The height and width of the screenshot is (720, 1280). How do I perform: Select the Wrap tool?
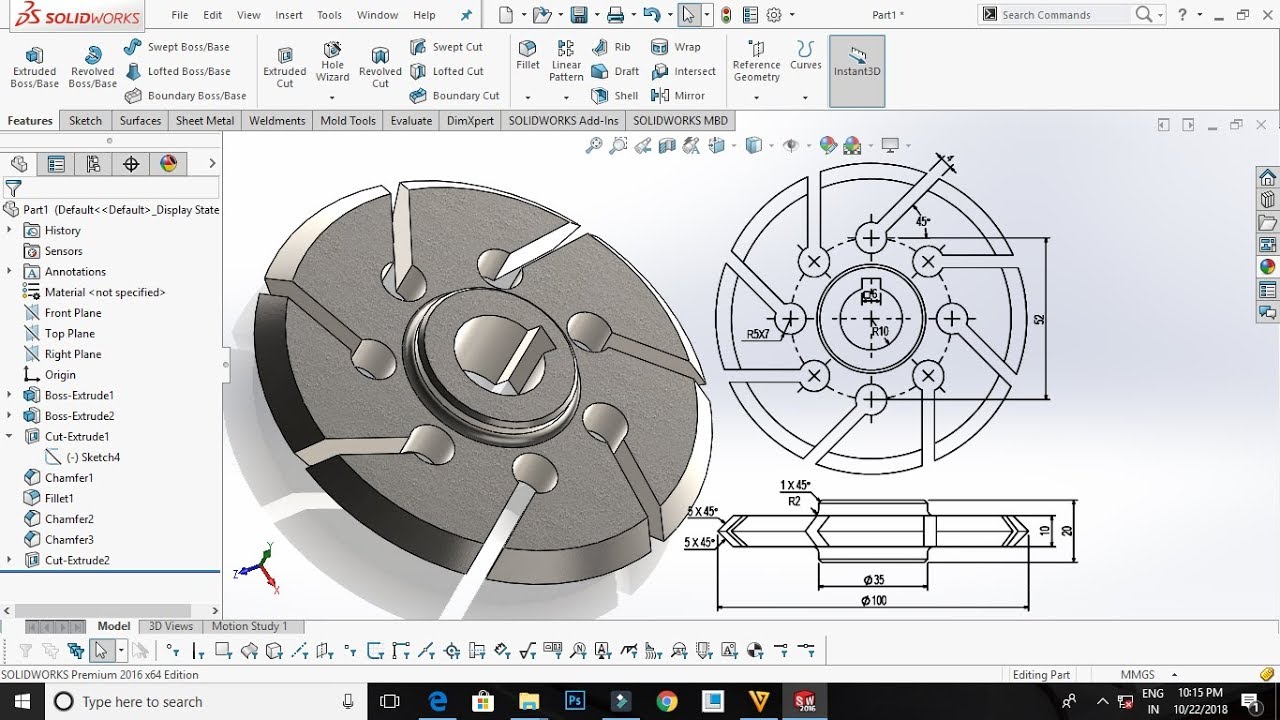(x=676, y=47)
